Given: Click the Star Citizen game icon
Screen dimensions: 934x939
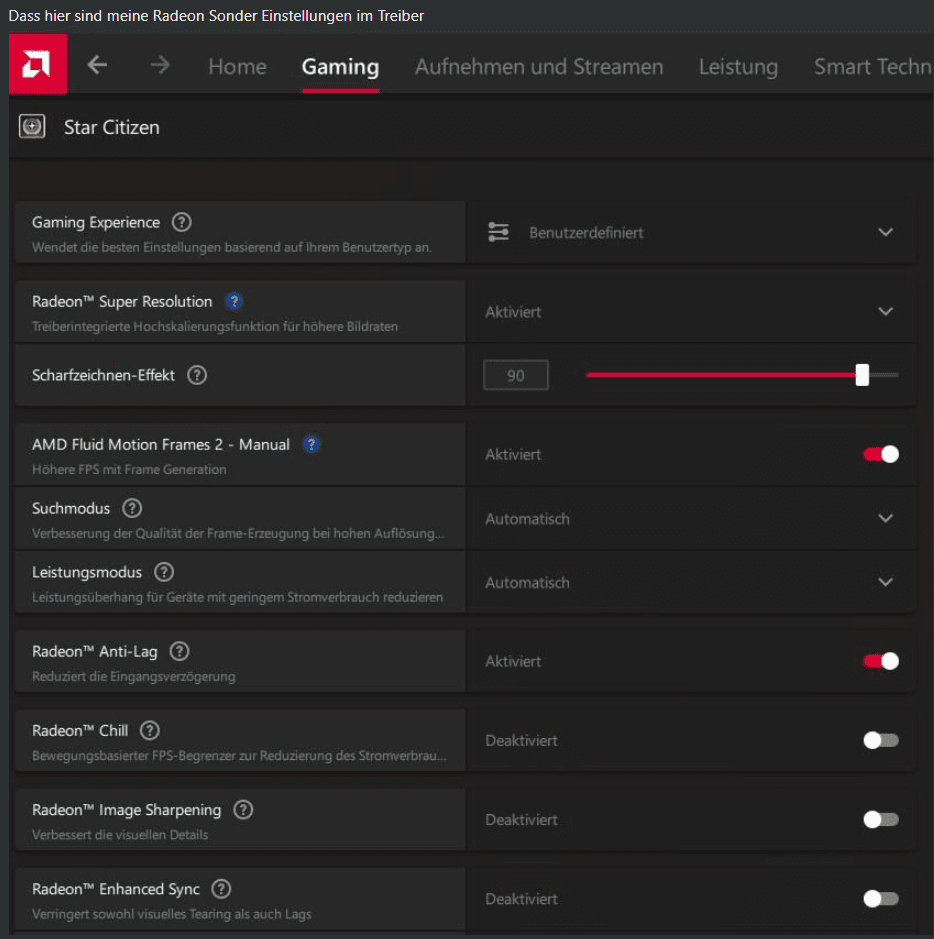Looking at the screenshot, I should point(32,126).
